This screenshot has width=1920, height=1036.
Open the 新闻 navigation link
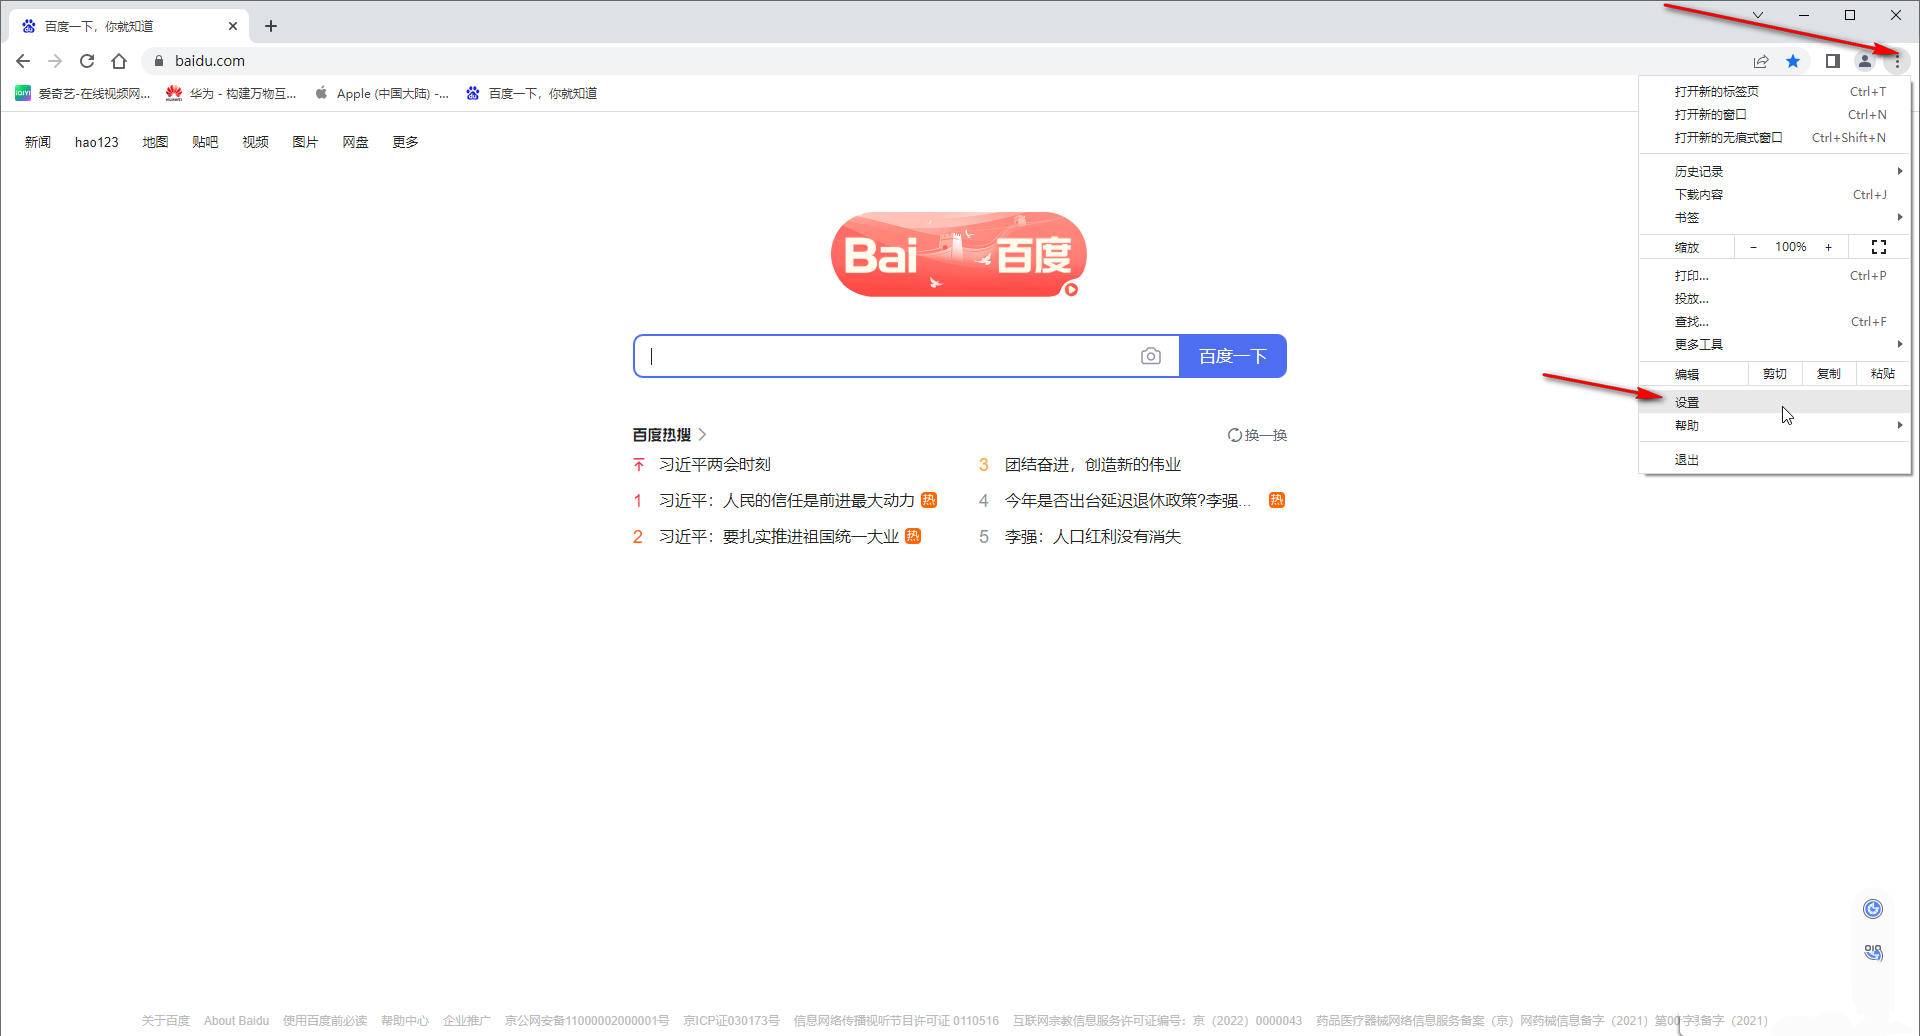pos(38,142)
